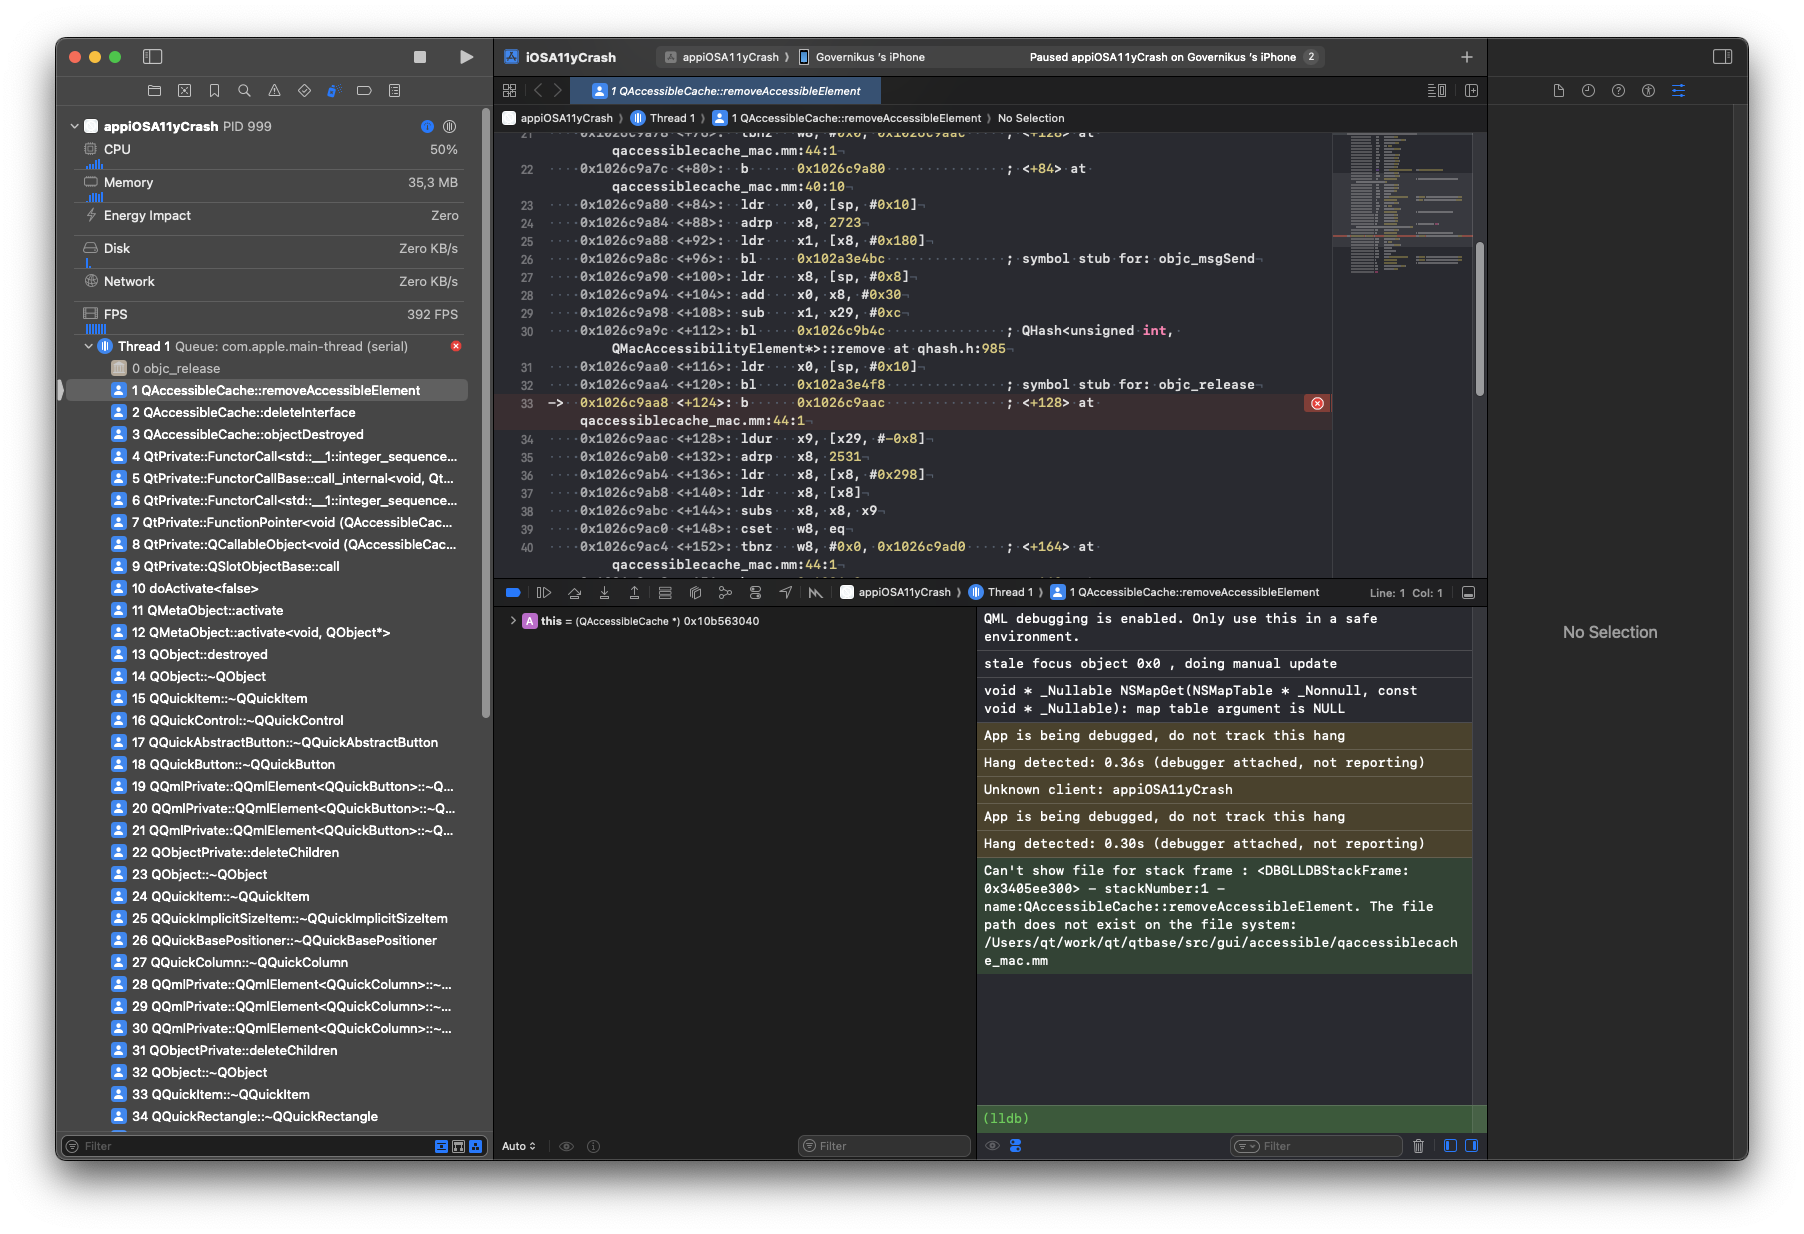Continue program execution
This screenshot has height=1234, width=1804.
pyautogui.click(x=544, y=593)
